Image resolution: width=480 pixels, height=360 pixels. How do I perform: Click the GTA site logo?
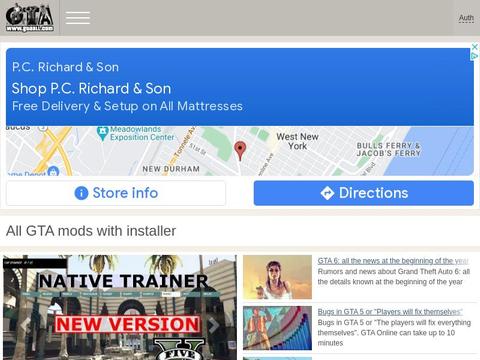[x=30, y=18]
